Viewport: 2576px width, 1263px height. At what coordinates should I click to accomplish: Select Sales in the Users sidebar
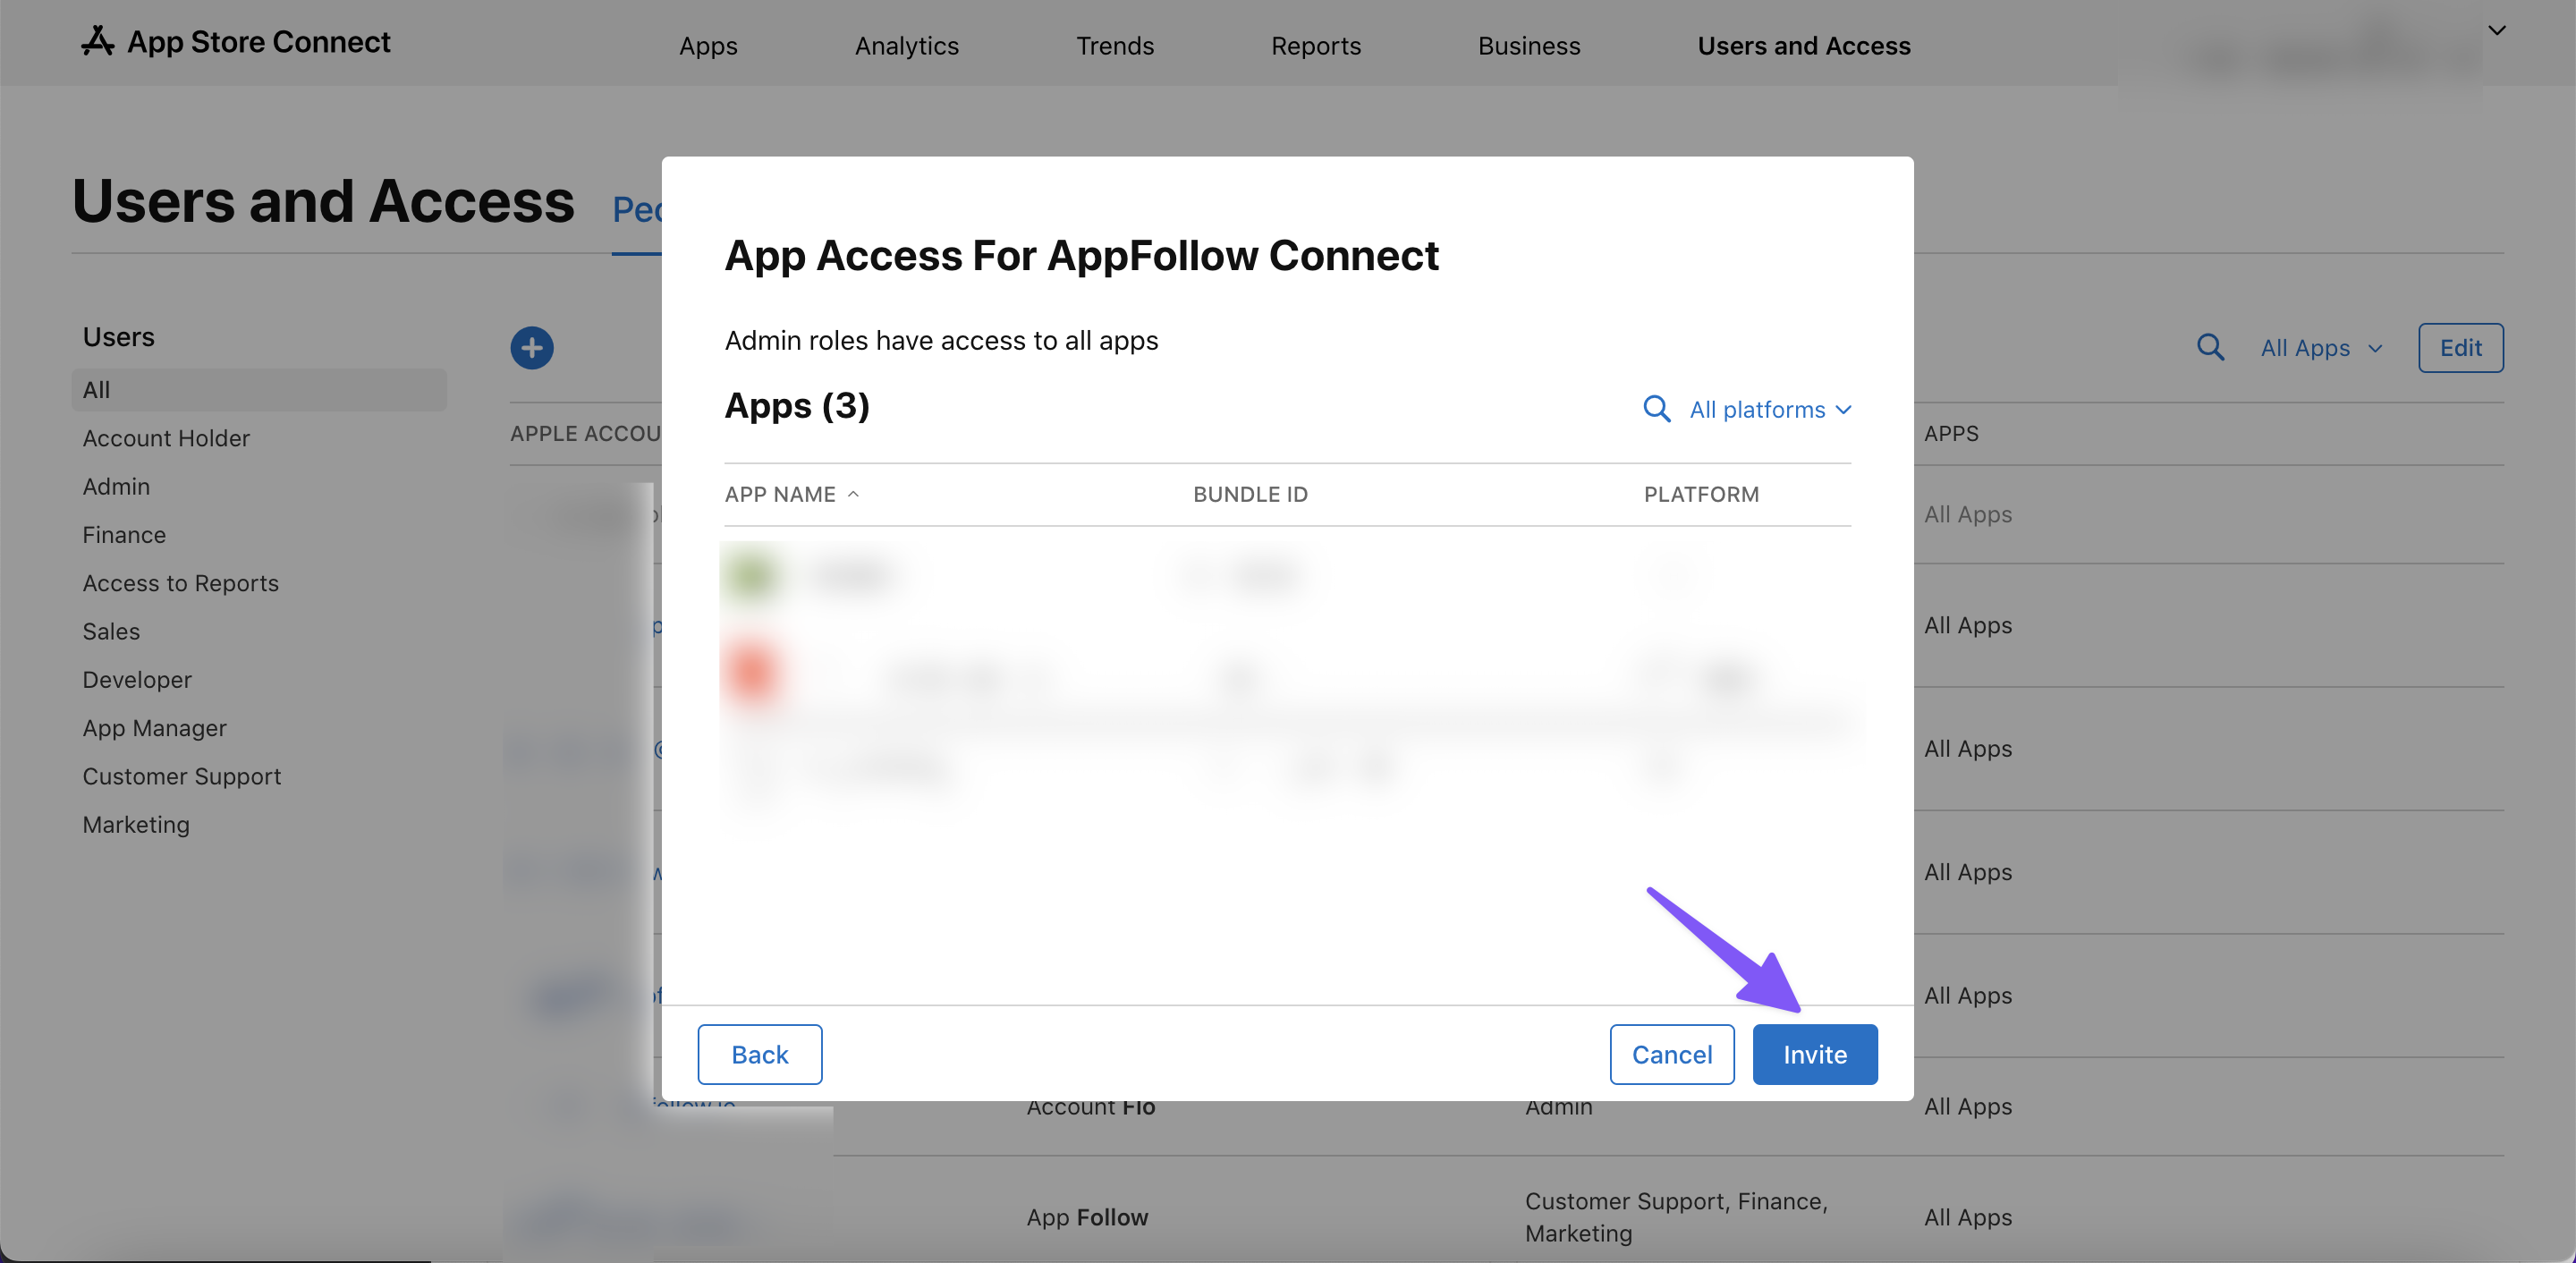point(111,631)
